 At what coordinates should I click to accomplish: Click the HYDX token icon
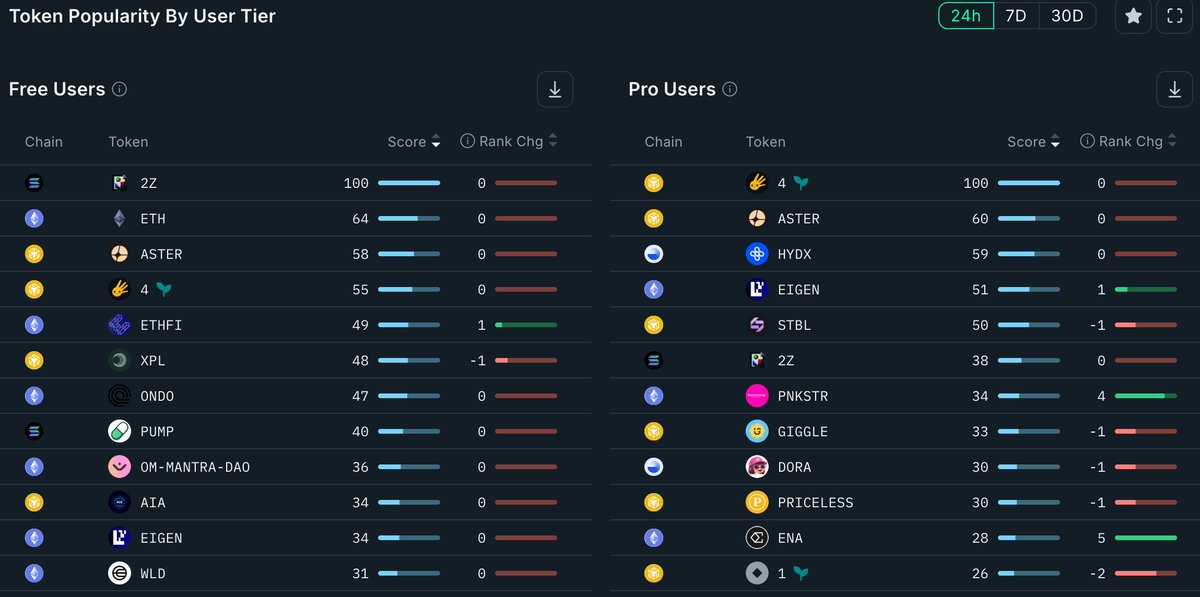(x=757, y=254)
